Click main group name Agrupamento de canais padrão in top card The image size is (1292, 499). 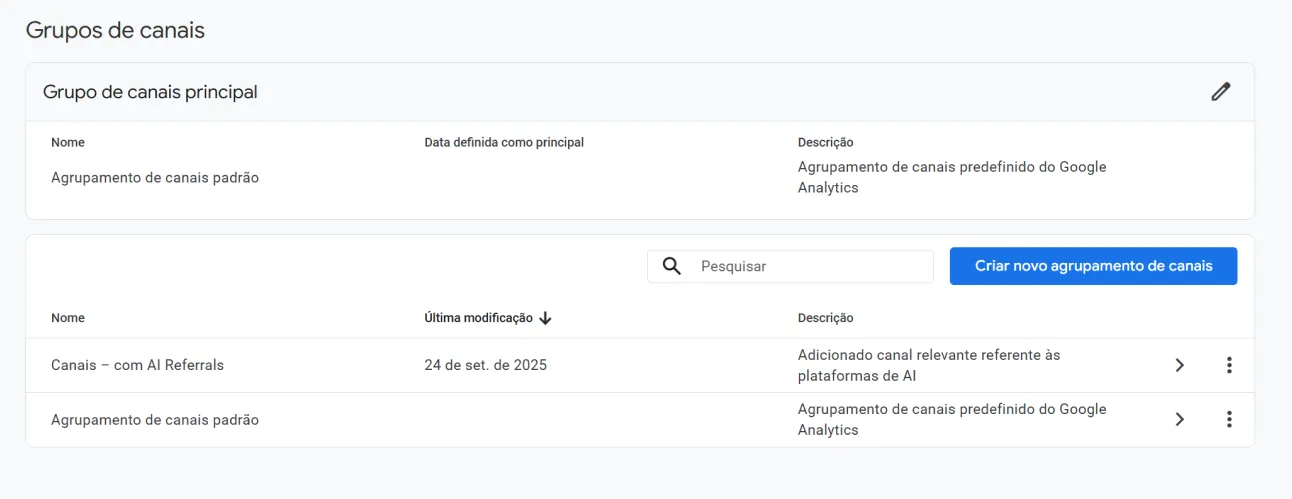point(155,178)
